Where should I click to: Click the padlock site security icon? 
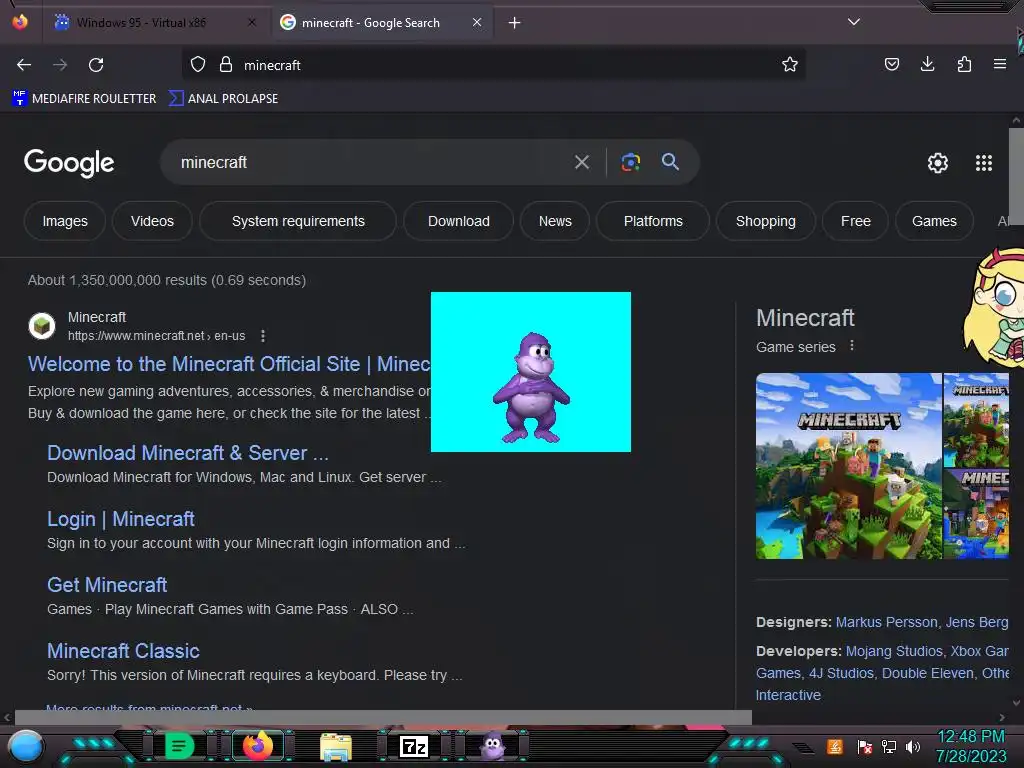226,65
